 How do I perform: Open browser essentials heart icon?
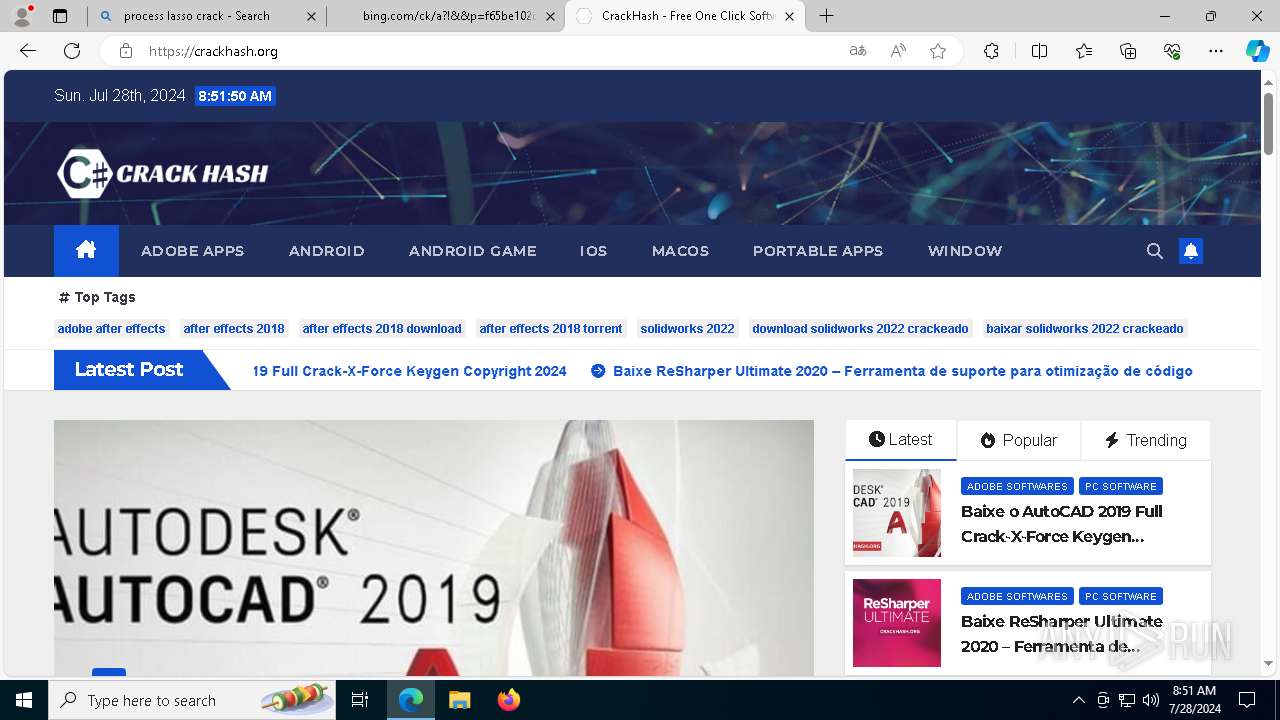pyautogui.click(x=1172, y=51)
